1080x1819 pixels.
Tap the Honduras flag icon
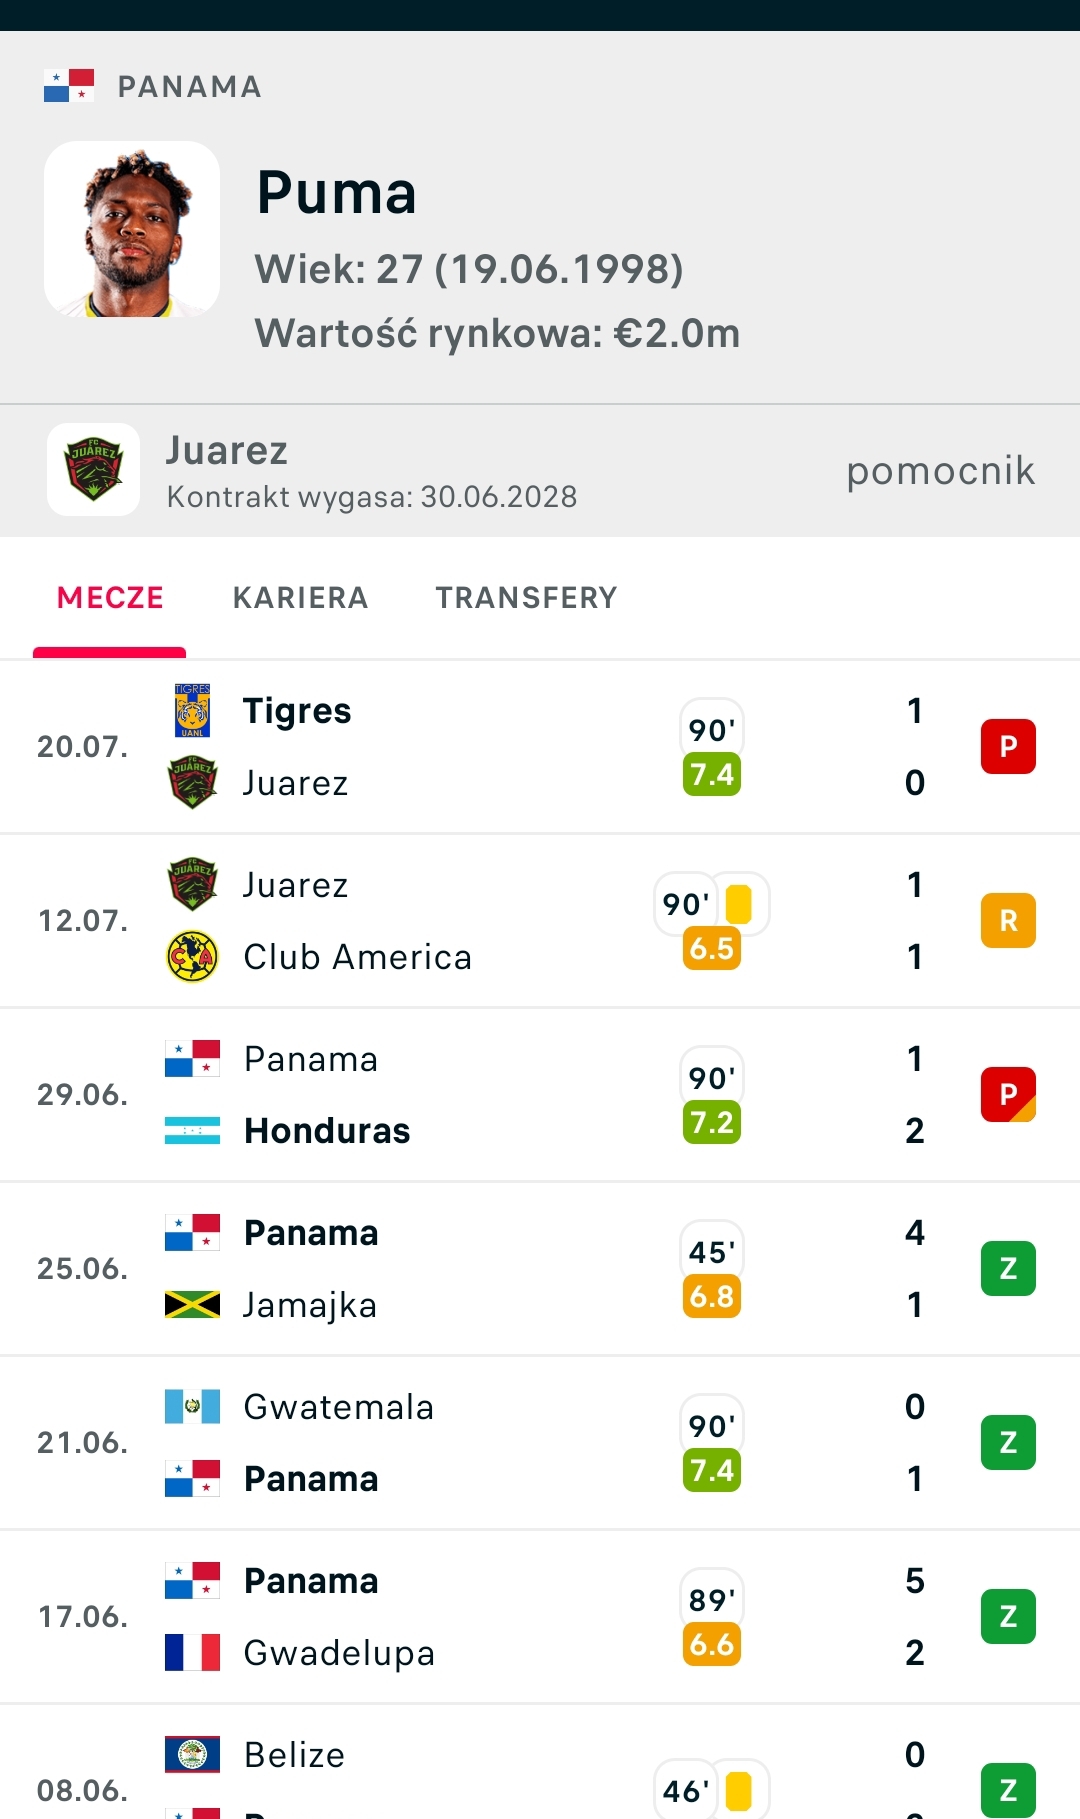click(192, 1131)
